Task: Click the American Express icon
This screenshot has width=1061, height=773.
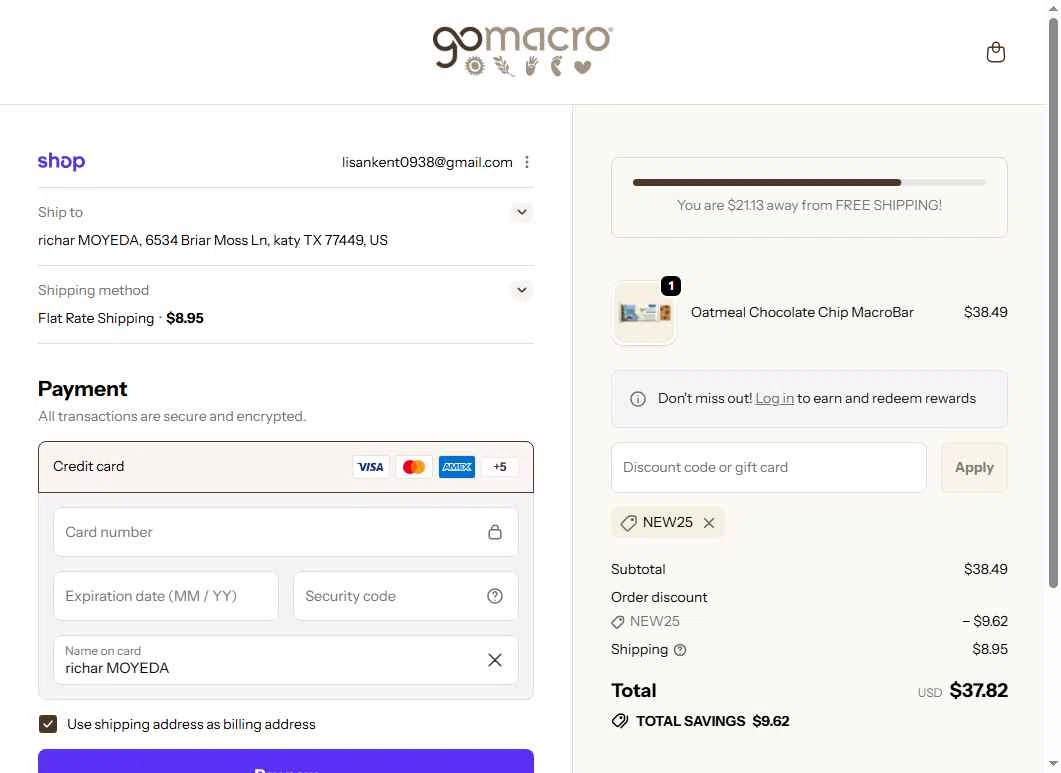Action: [457, 467]
